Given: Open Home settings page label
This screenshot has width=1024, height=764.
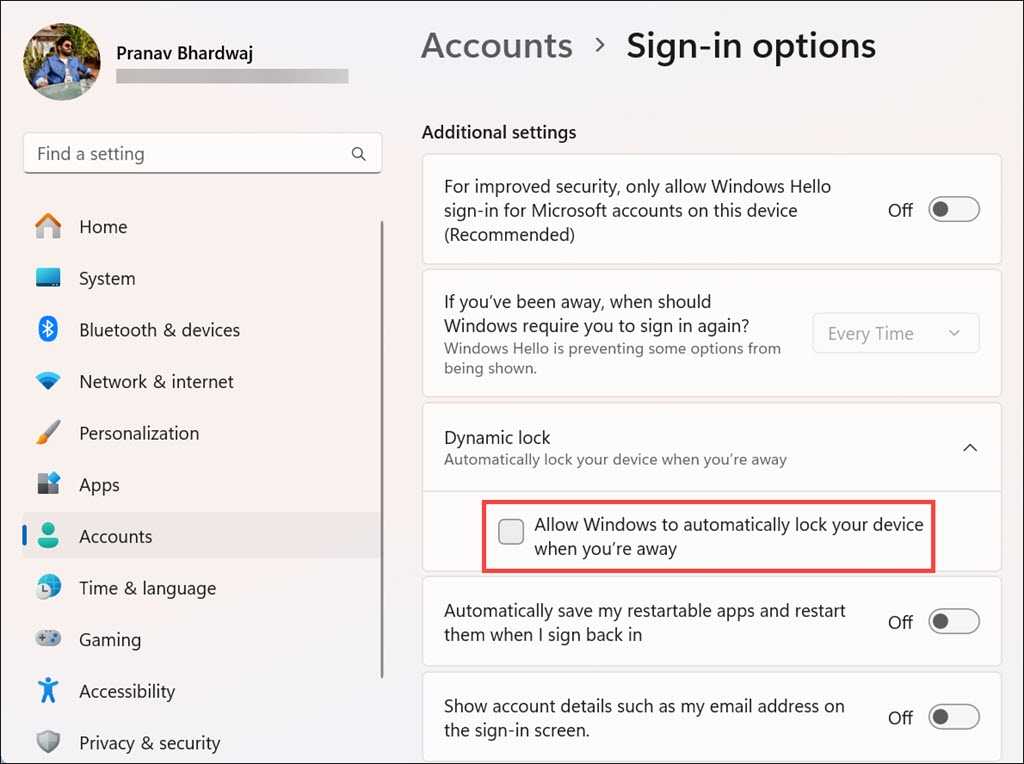Looking at the screenshot, I should (x=103, y=227).
